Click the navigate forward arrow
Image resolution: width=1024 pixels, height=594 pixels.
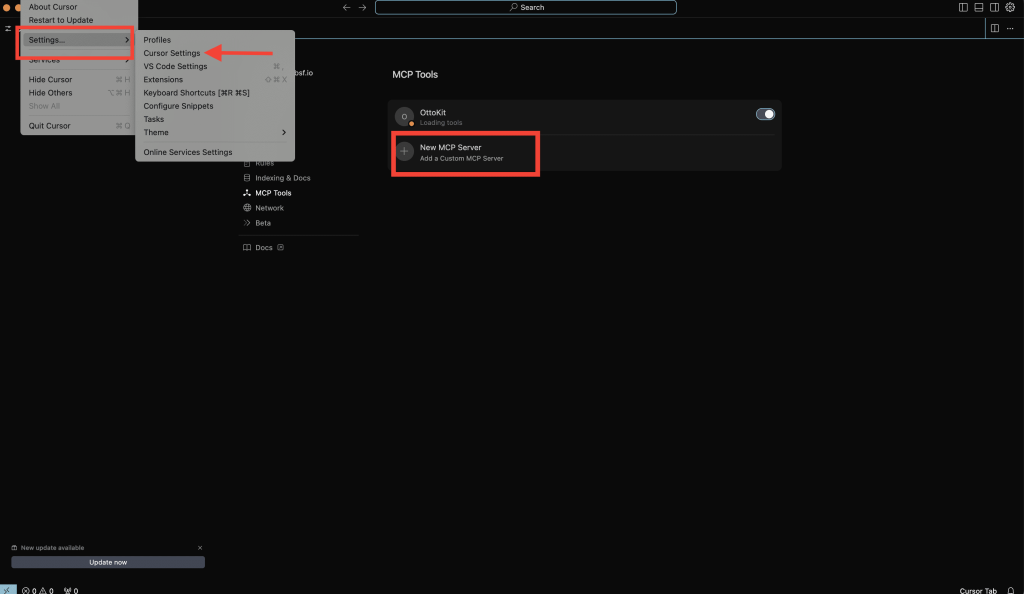click(x=362, y=7)
